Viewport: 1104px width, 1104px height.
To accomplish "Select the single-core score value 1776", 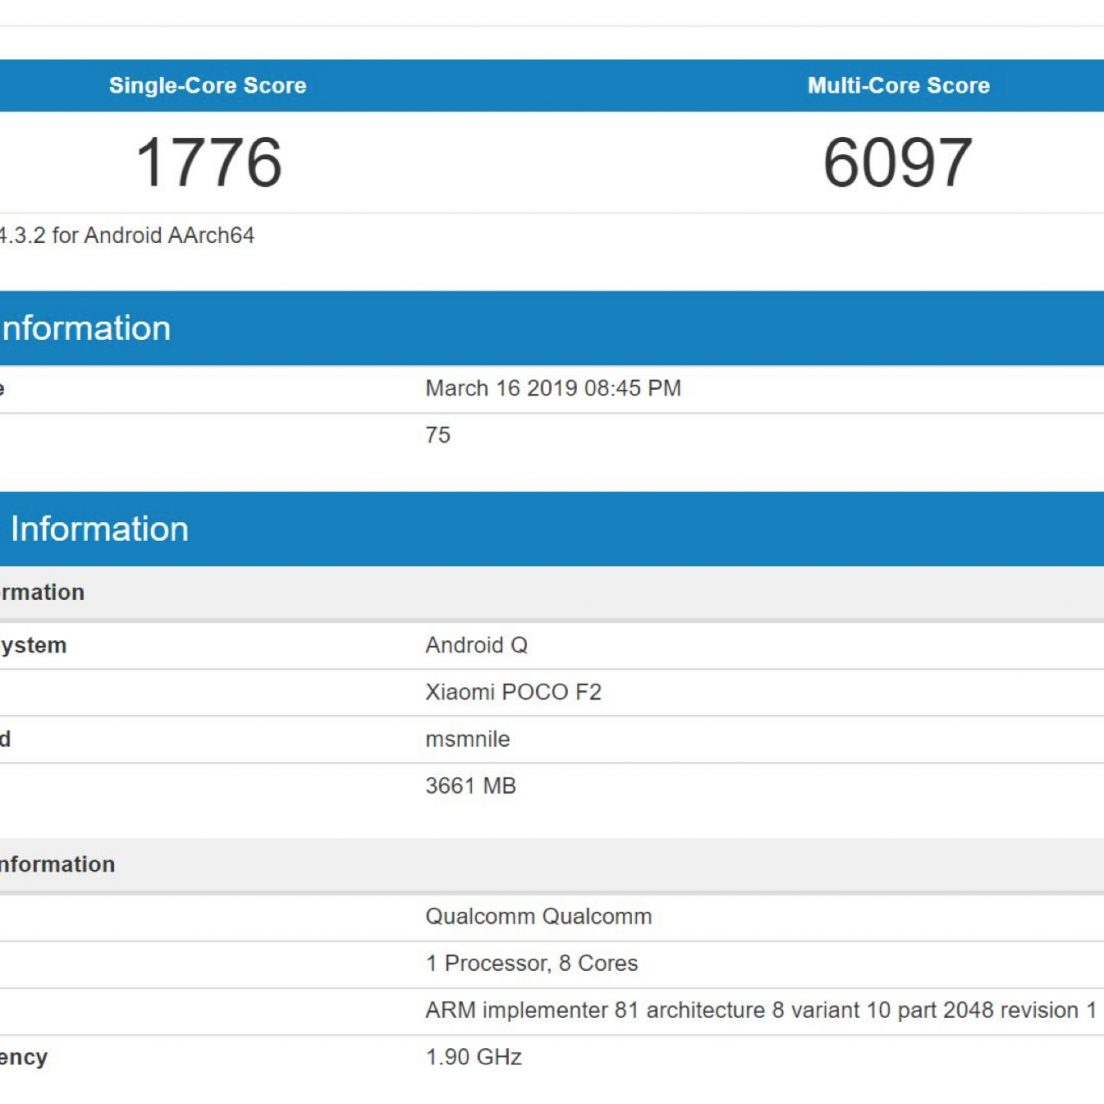I will [208, 162].
